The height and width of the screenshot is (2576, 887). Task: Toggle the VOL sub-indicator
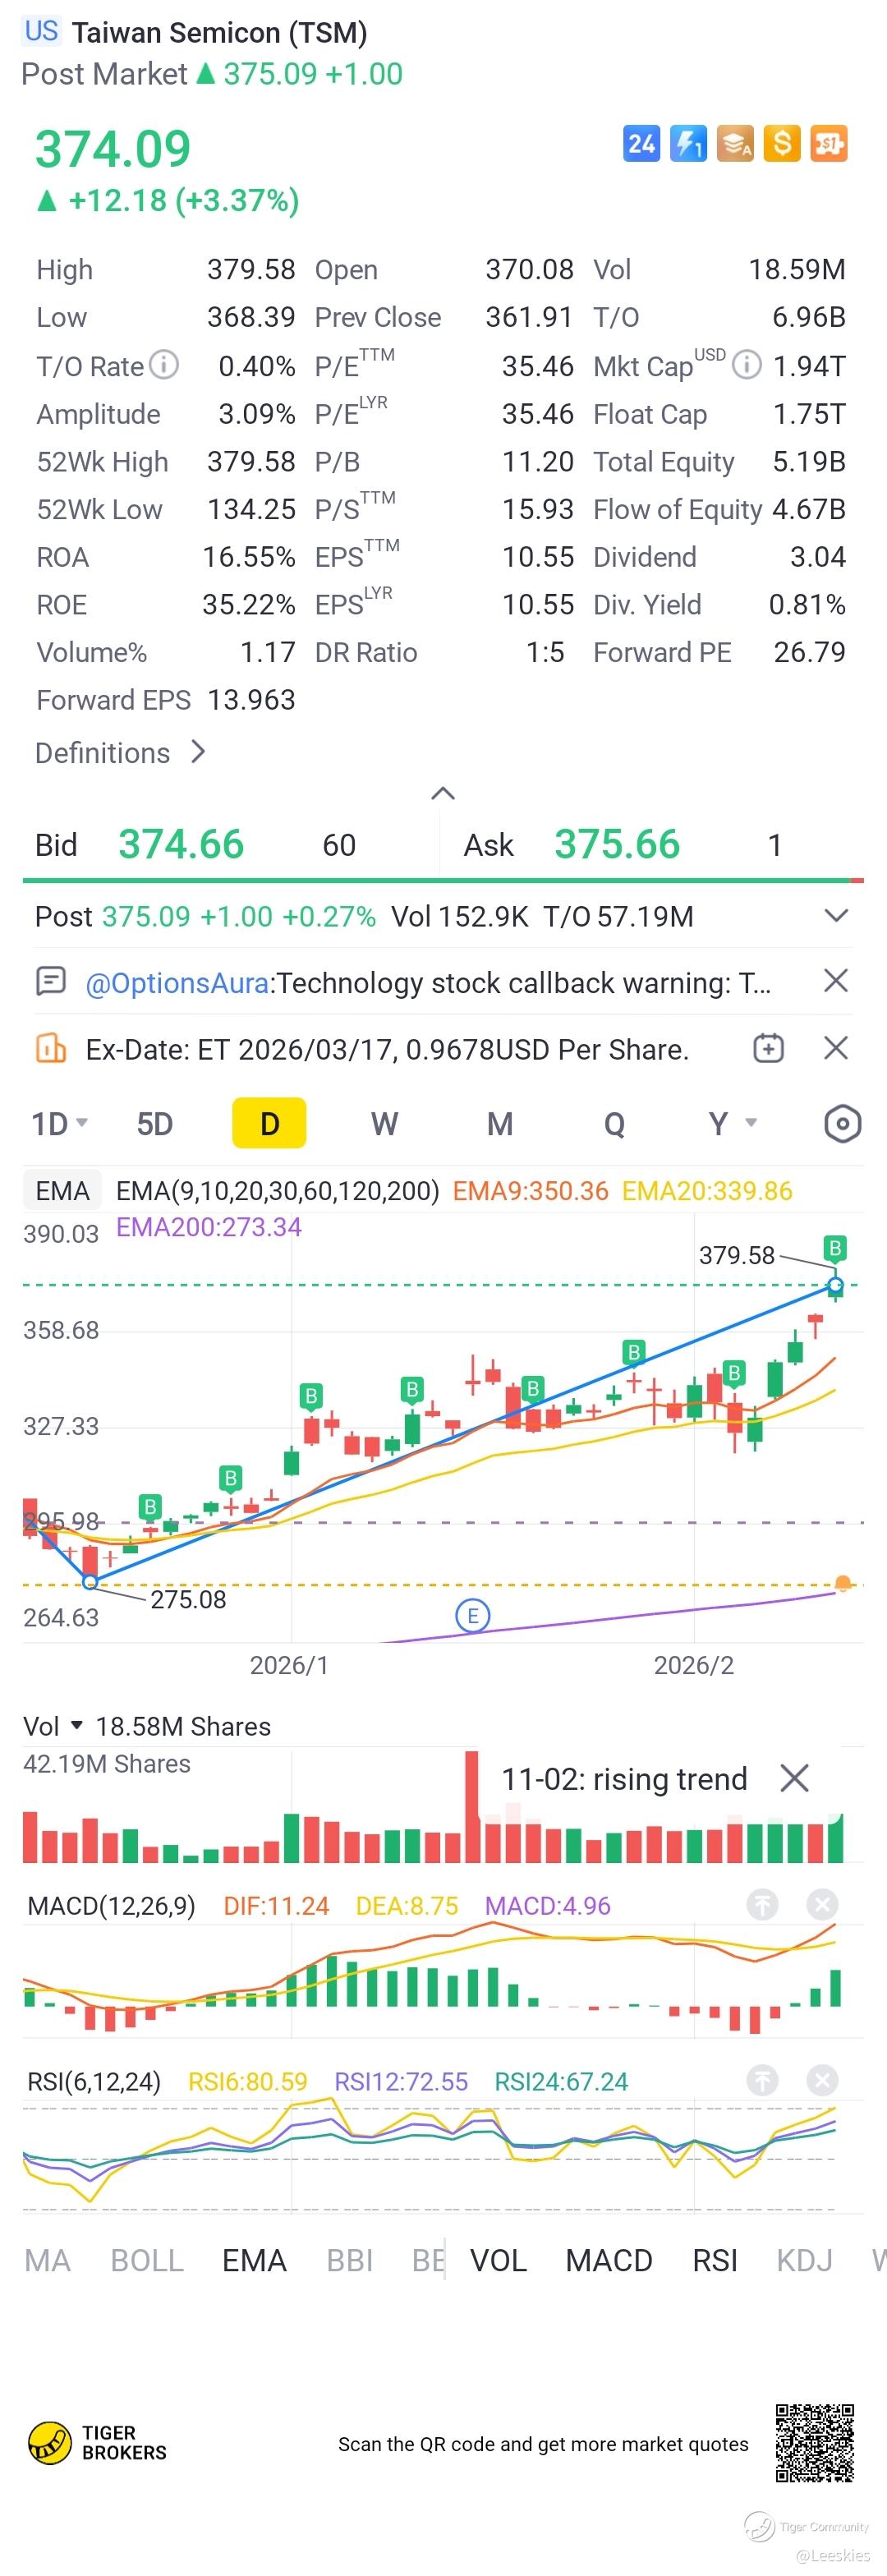coord(498,2260)
